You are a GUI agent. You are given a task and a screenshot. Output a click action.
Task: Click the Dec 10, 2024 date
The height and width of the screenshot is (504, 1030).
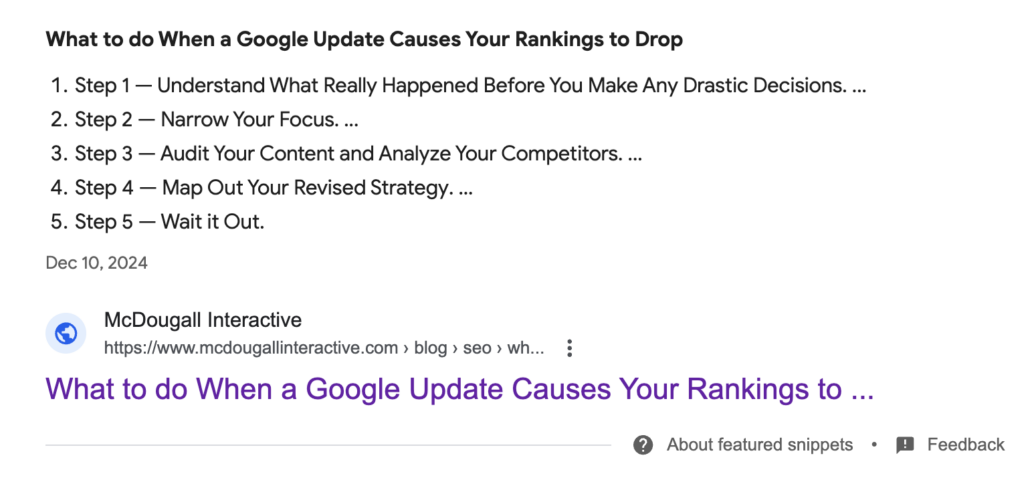tap(96, 263)
